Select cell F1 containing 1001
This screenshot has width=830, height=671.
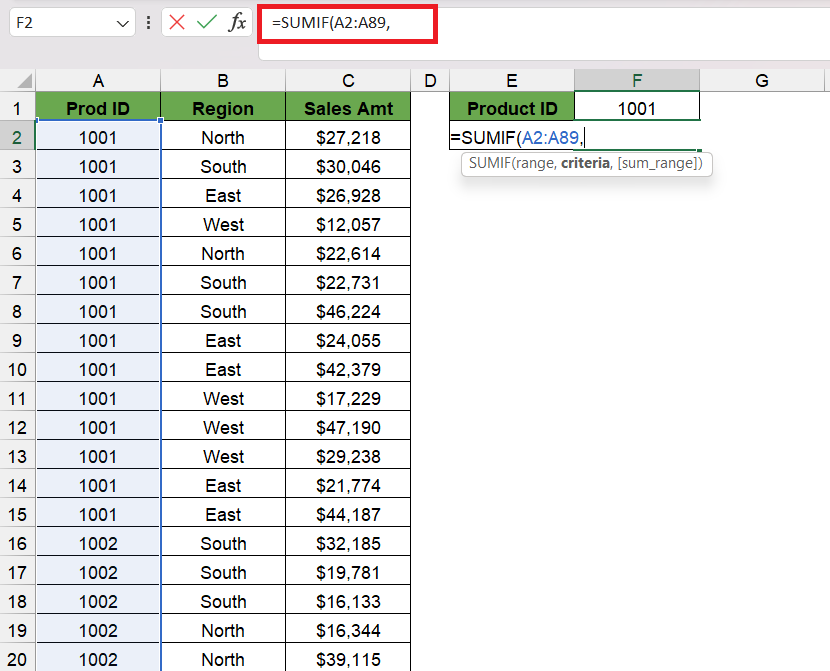pos(637,108)
